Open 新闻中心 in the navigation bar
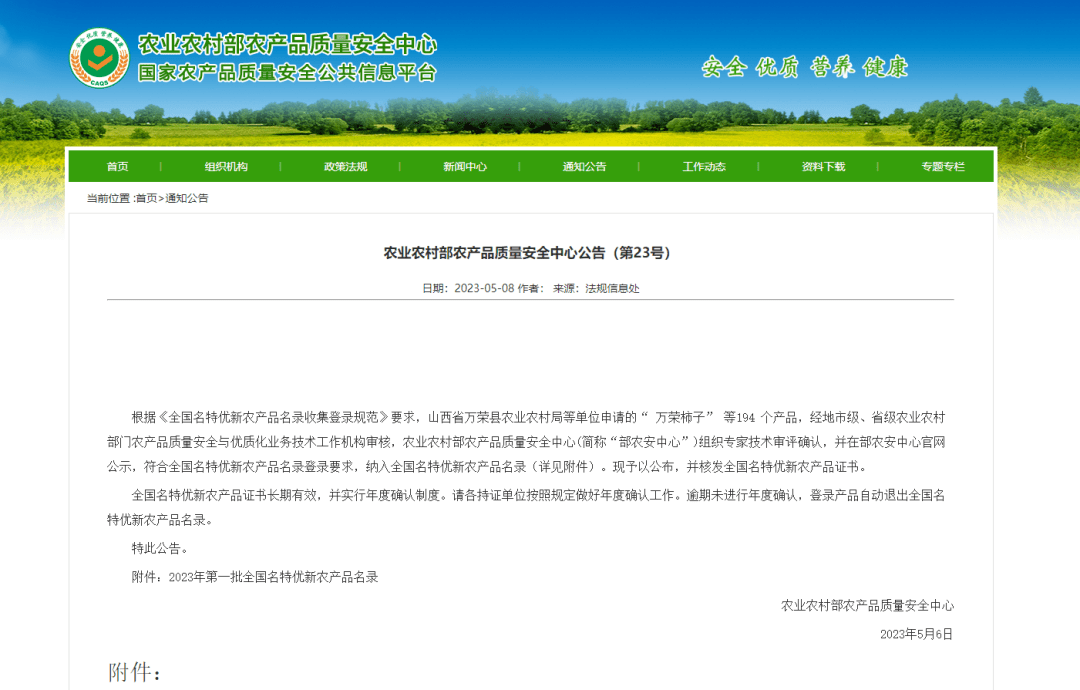The image size is (1080, 690). (x=465, y=167)
